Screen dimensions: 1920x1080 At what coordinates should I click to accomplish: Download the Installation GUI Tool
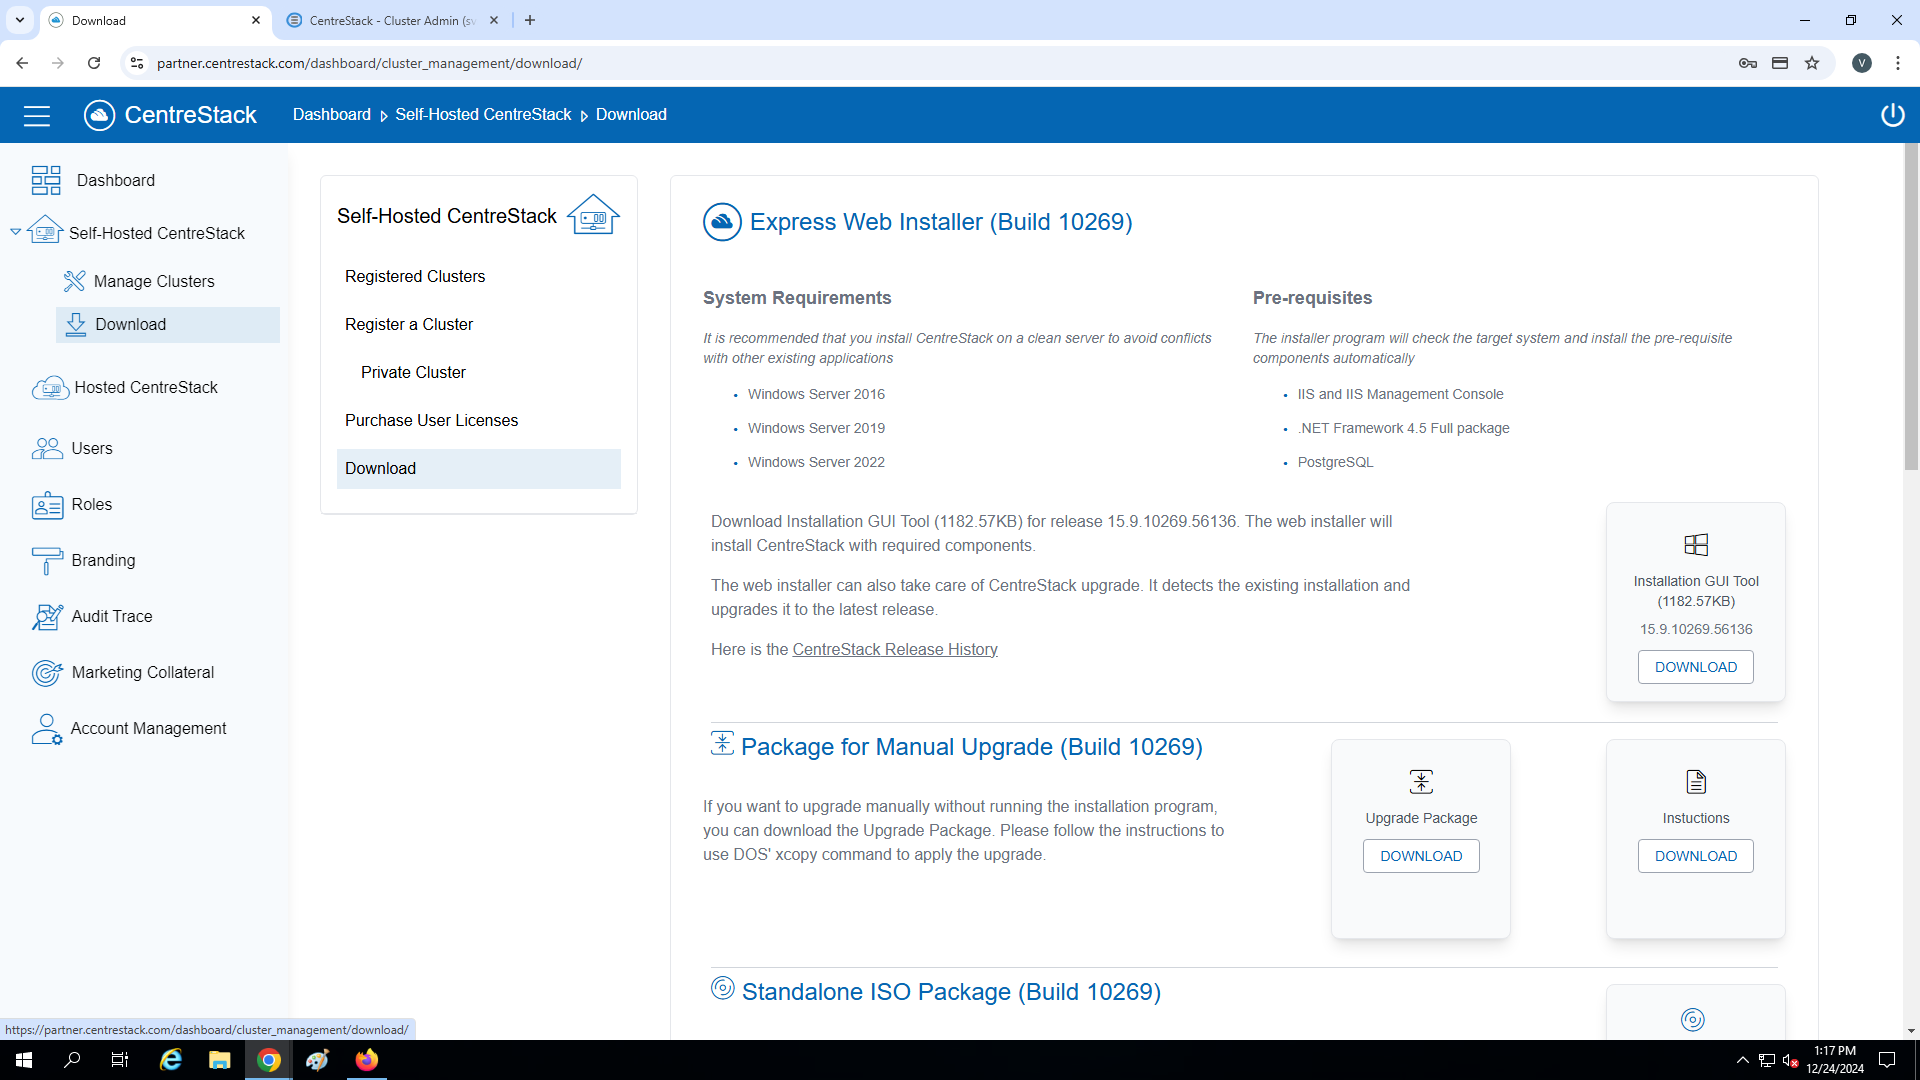[x=1696, y=667]
